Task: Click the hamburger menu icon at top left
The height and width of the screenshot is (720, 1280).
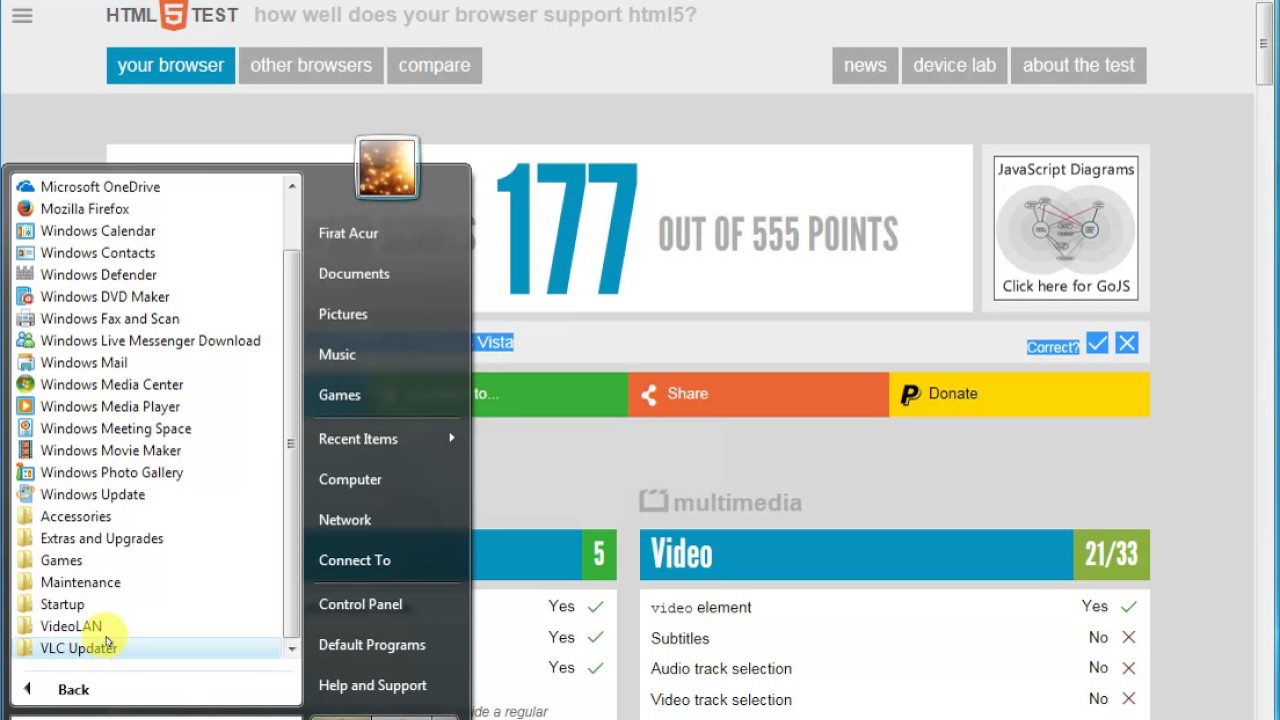Action: coord(22,16)
